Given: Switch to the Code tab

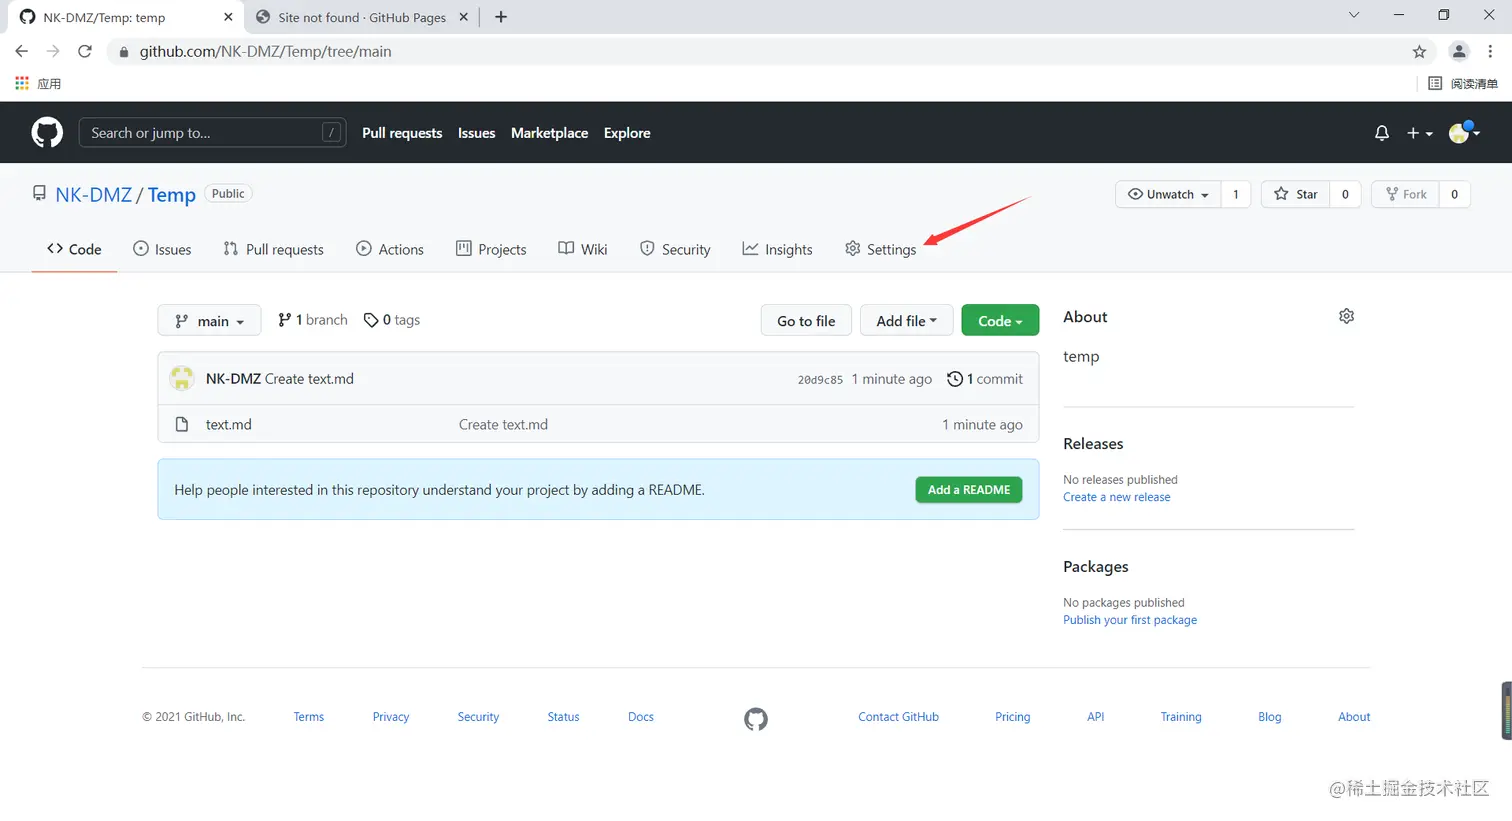Looking at the screenshot, I should point(74,249).
